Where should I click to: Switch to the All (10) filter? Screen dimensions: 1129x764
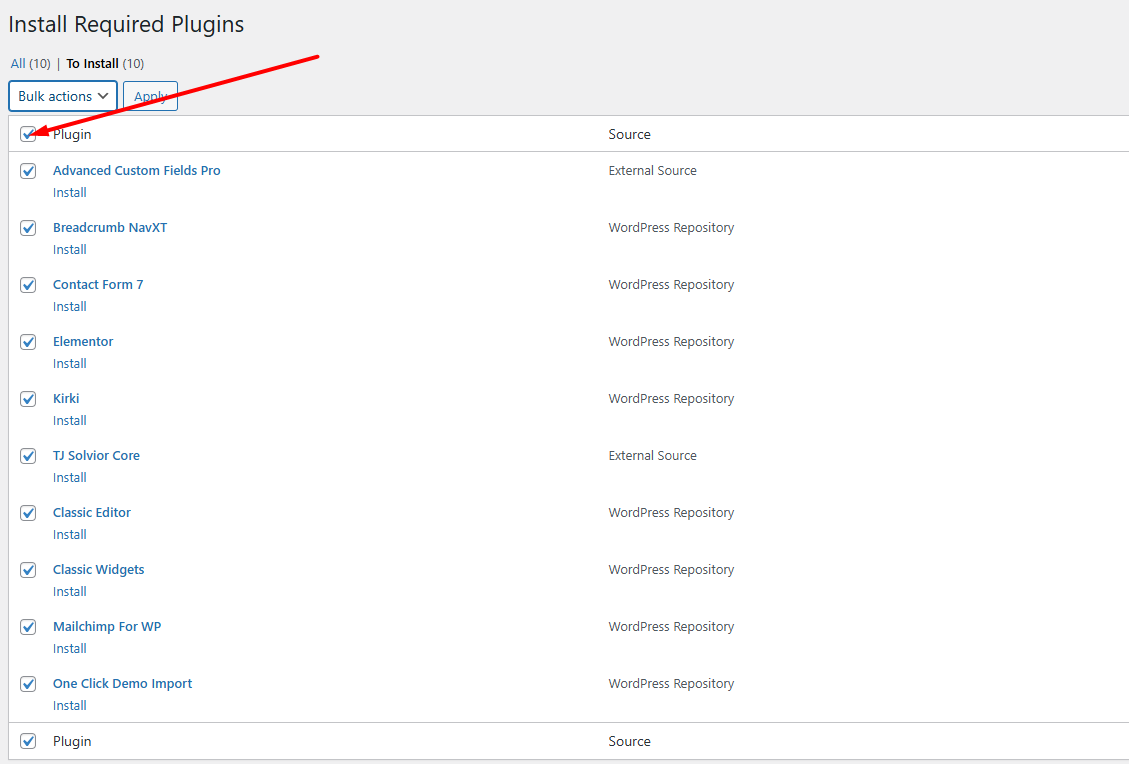pyautogui.click(x=30, y=63)
